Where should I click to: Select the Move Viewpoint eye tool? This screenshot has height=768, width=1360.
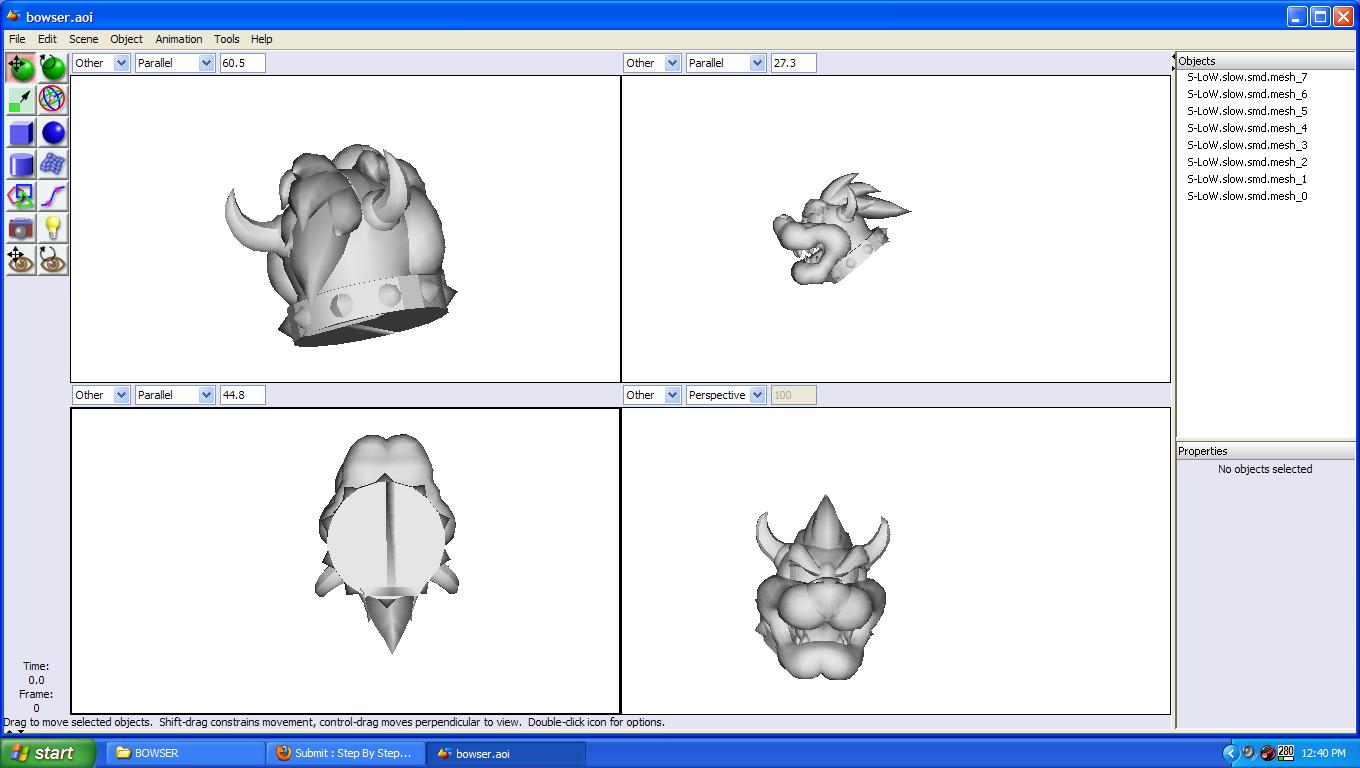coord(21,260)
